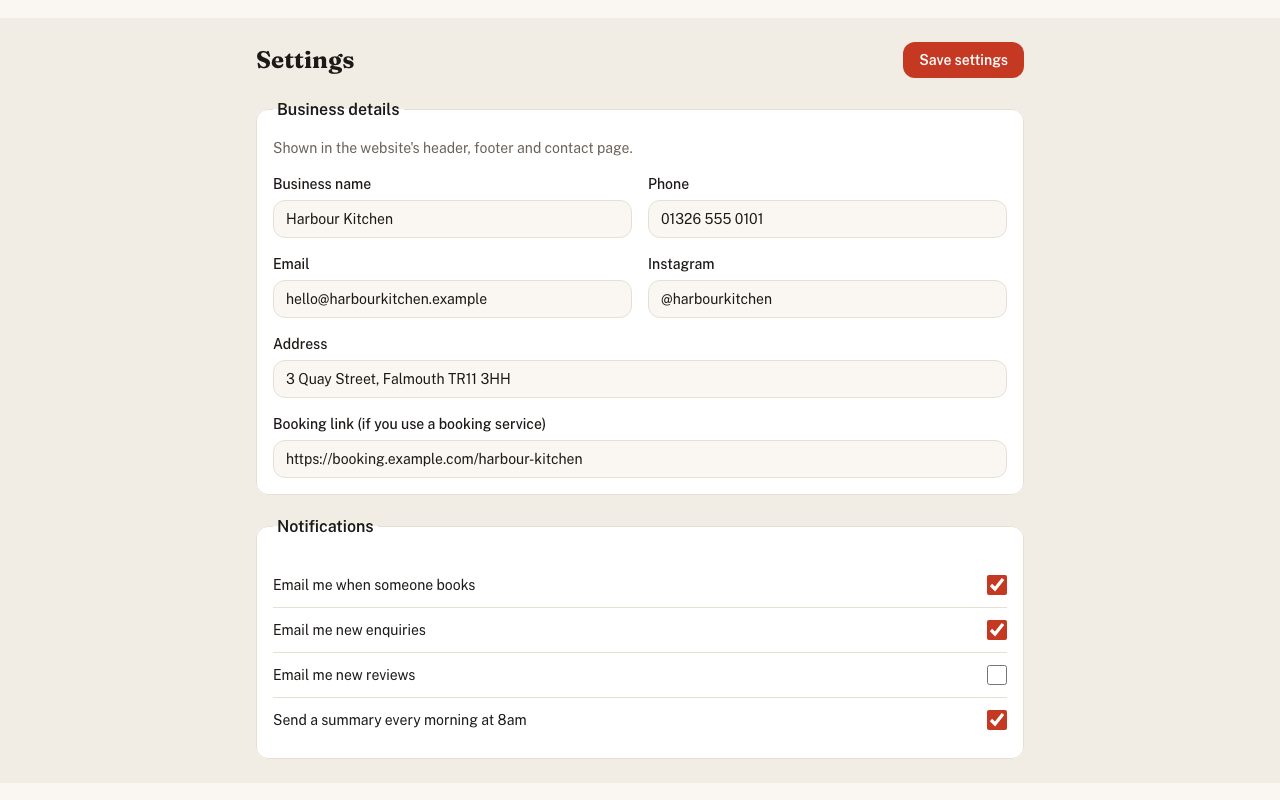The image size is (1280, 800).
Task: Click the 'Address' field label
Action: click(x=300, y=344)
